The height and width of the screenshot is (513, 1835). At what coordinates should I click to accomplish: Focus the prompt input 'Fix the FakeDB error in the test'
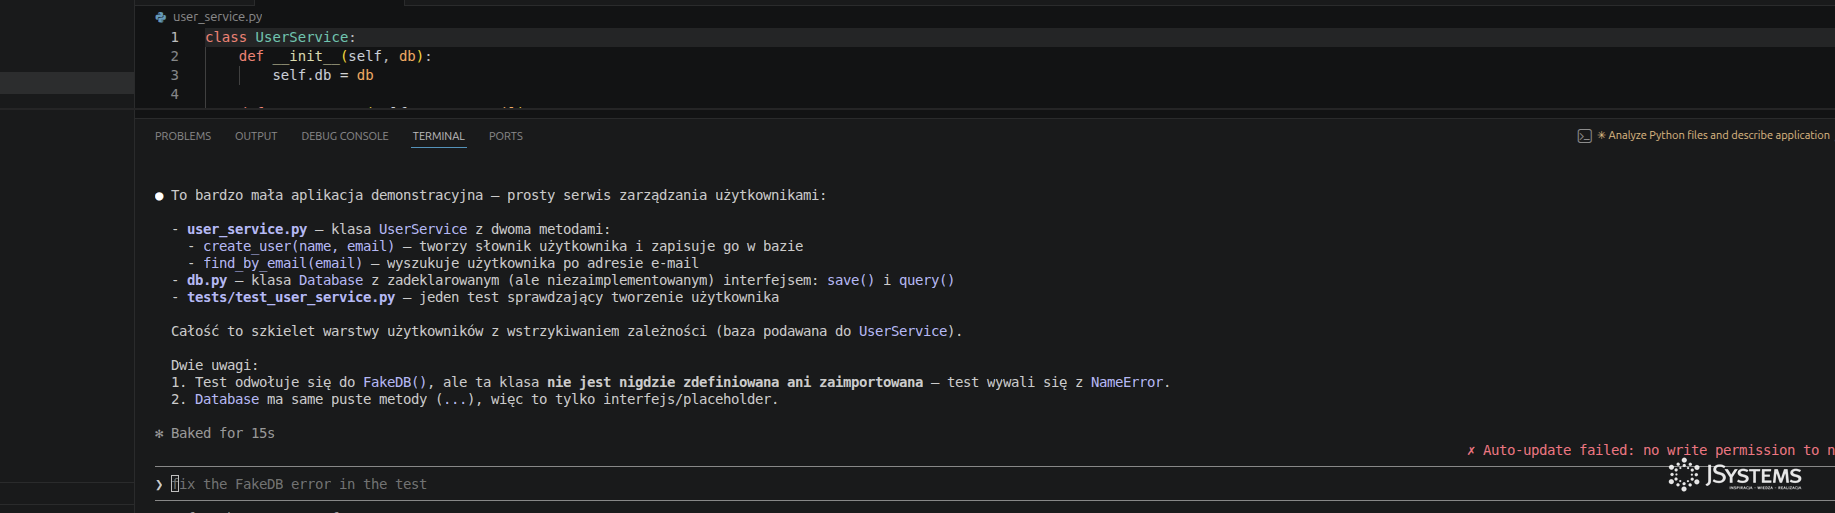[x=995, y=484]
